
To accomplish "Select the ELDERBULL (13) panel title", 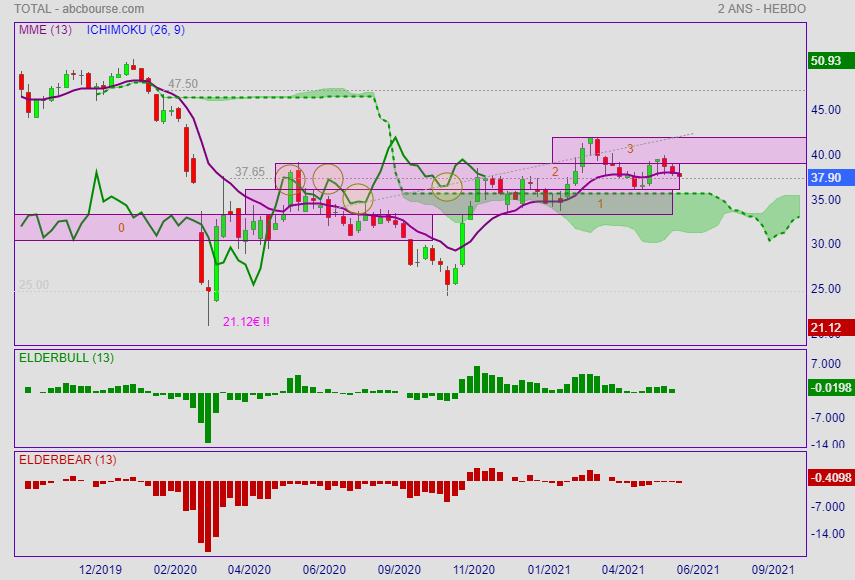I will pos(67,358).
